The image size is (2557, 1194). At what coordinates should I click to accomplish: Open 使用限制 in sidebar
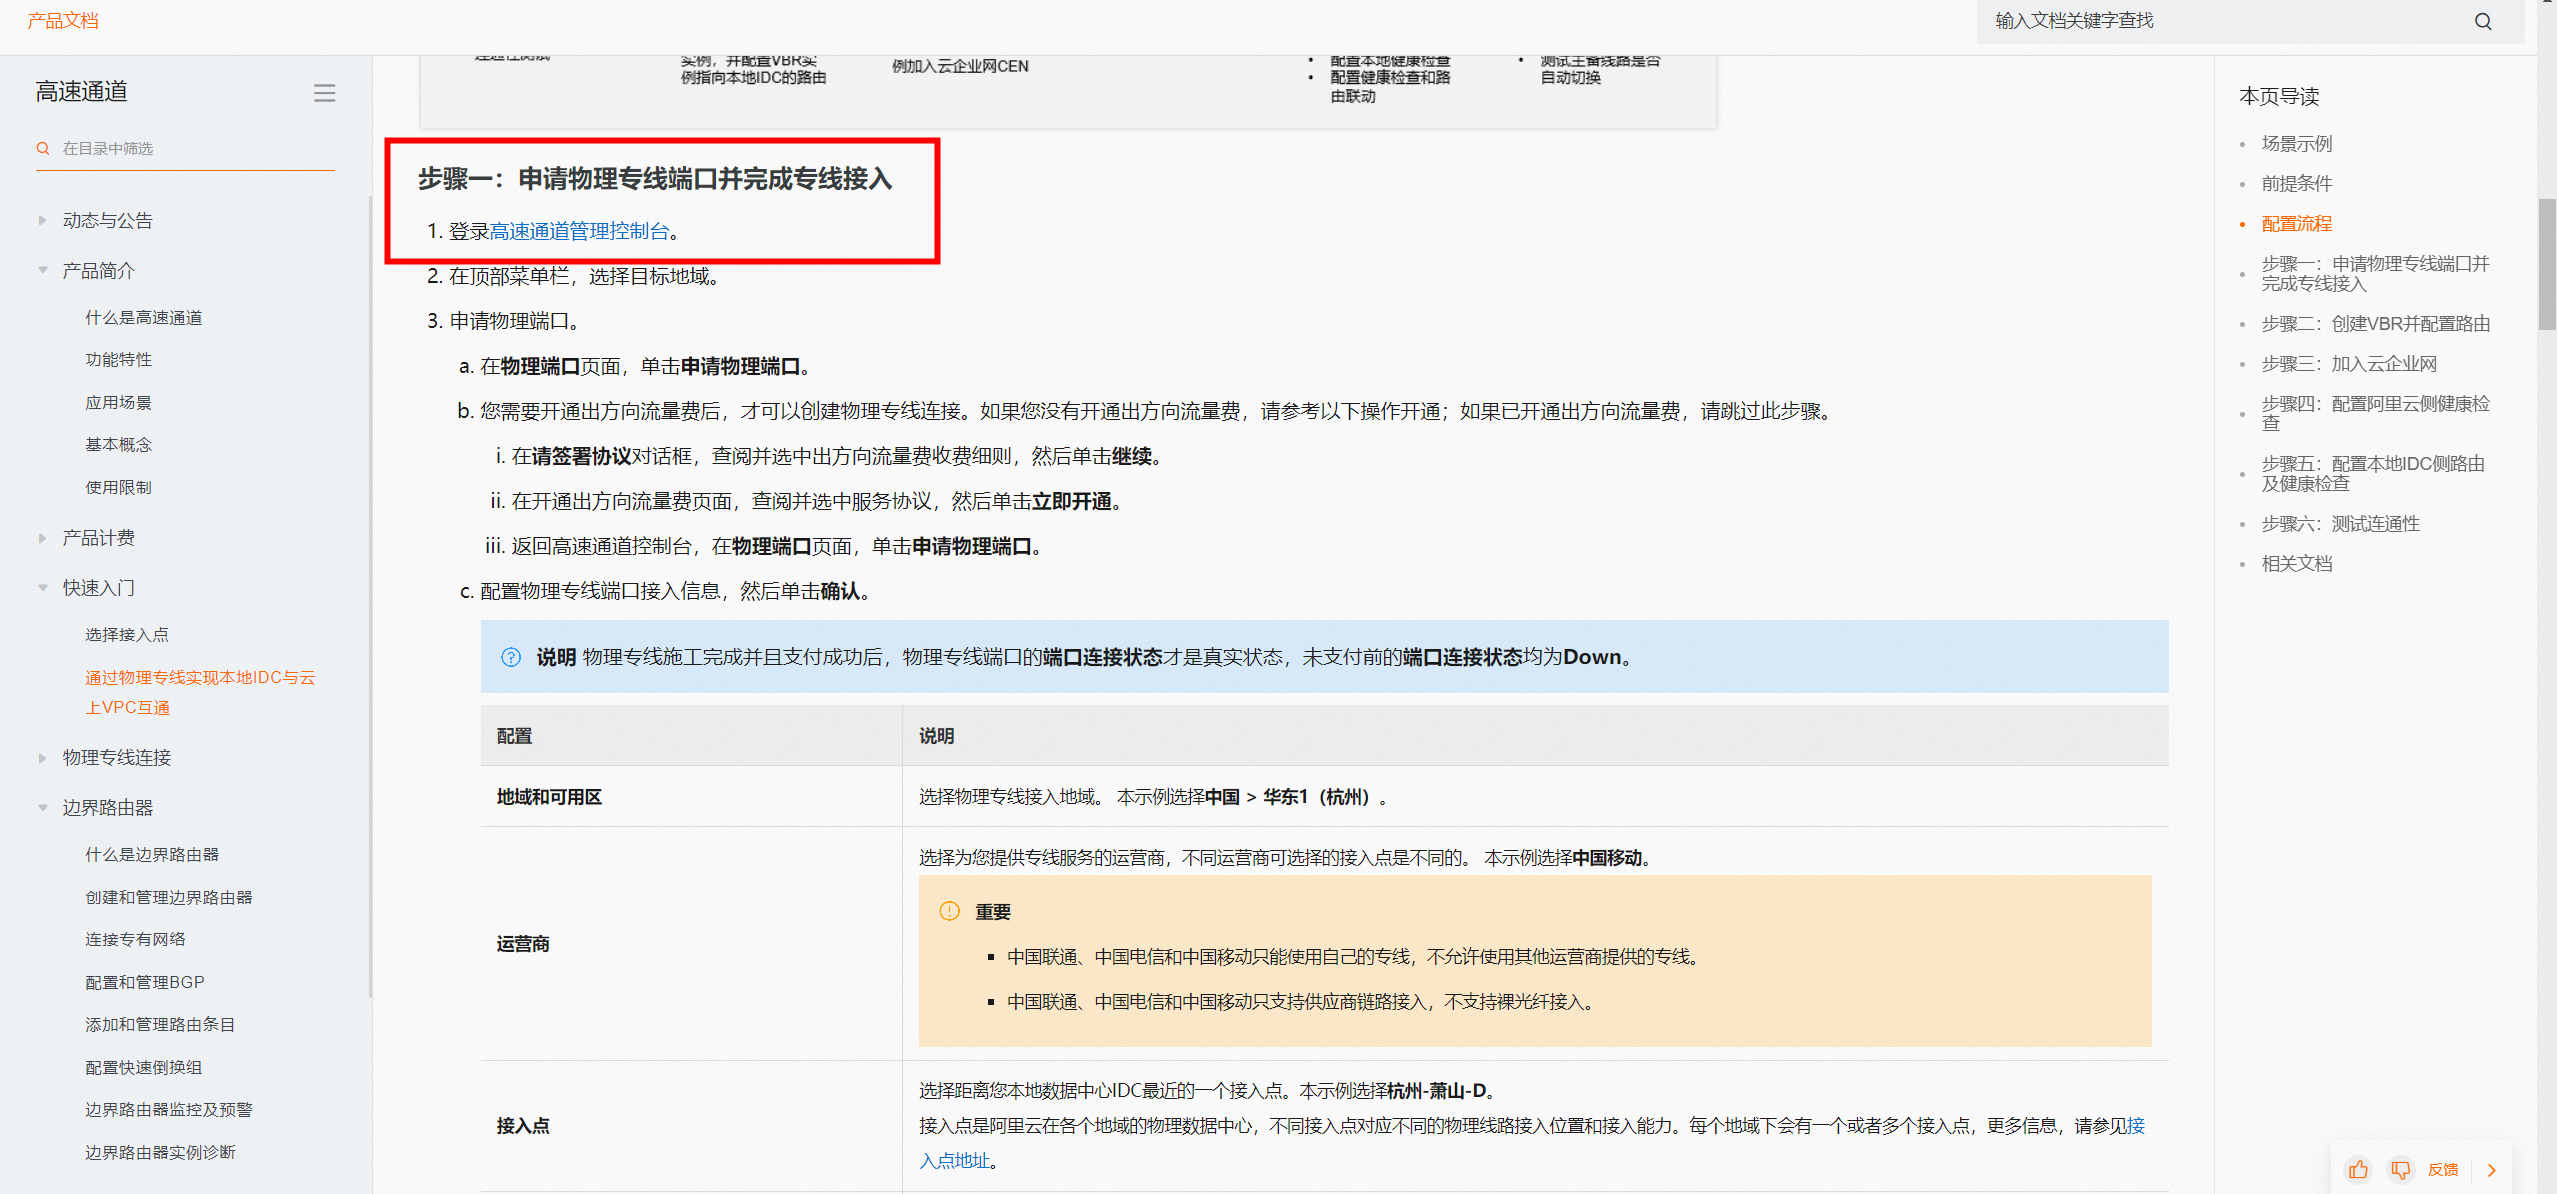(x=119, y=488)
